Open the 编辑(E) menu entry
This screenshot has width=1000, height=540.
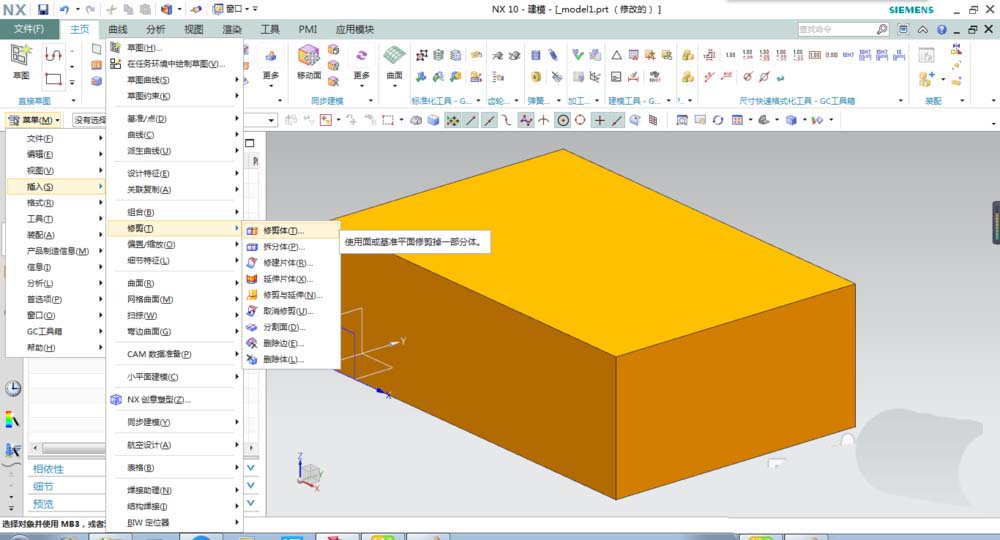point(55,154)
